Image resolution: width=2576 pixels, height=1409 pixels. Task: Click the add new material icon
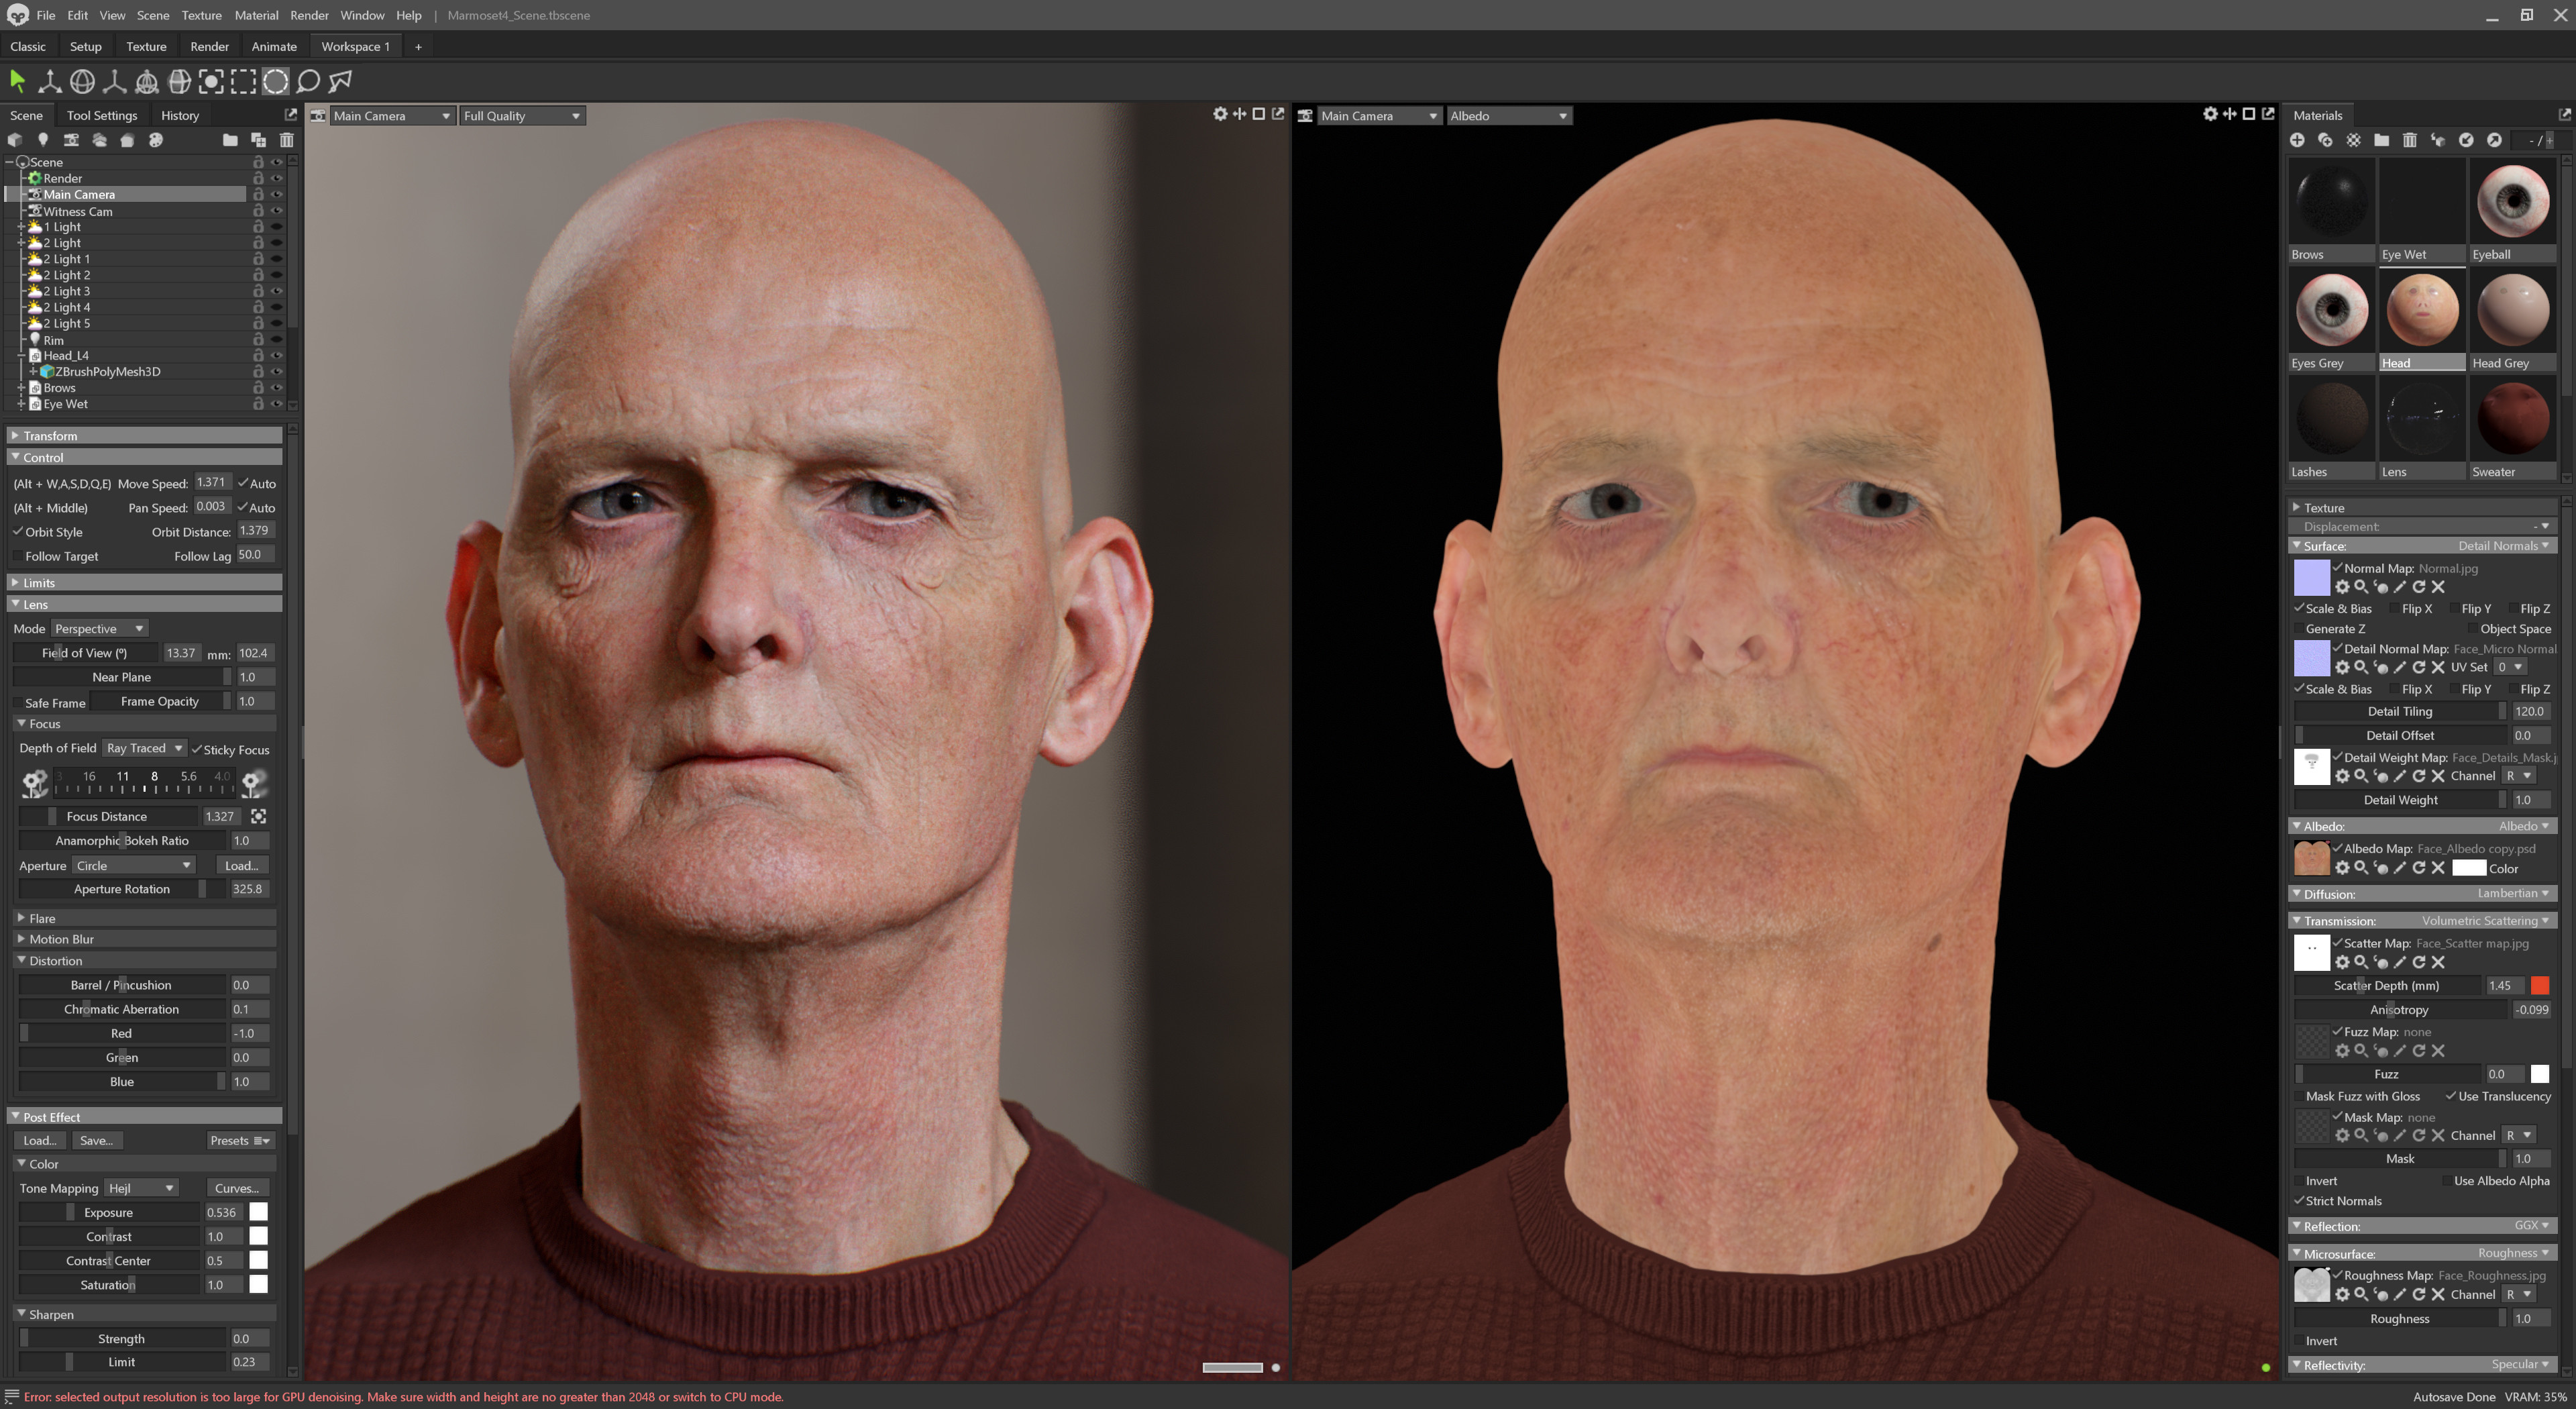click(x=2297, y=140)
